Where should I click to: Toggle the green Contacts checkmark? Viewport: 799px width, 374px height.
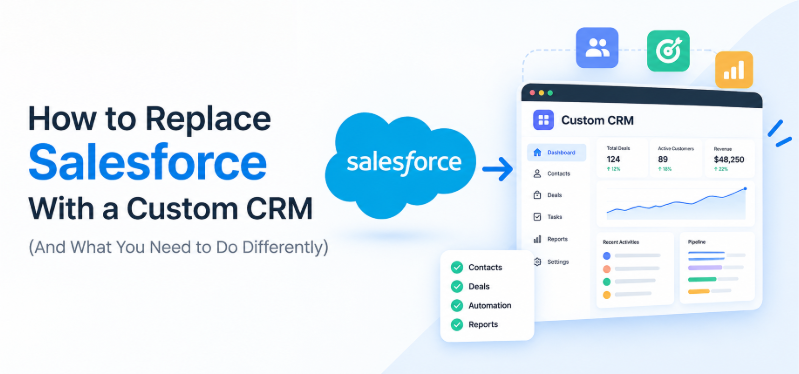[x=457, y=267]
